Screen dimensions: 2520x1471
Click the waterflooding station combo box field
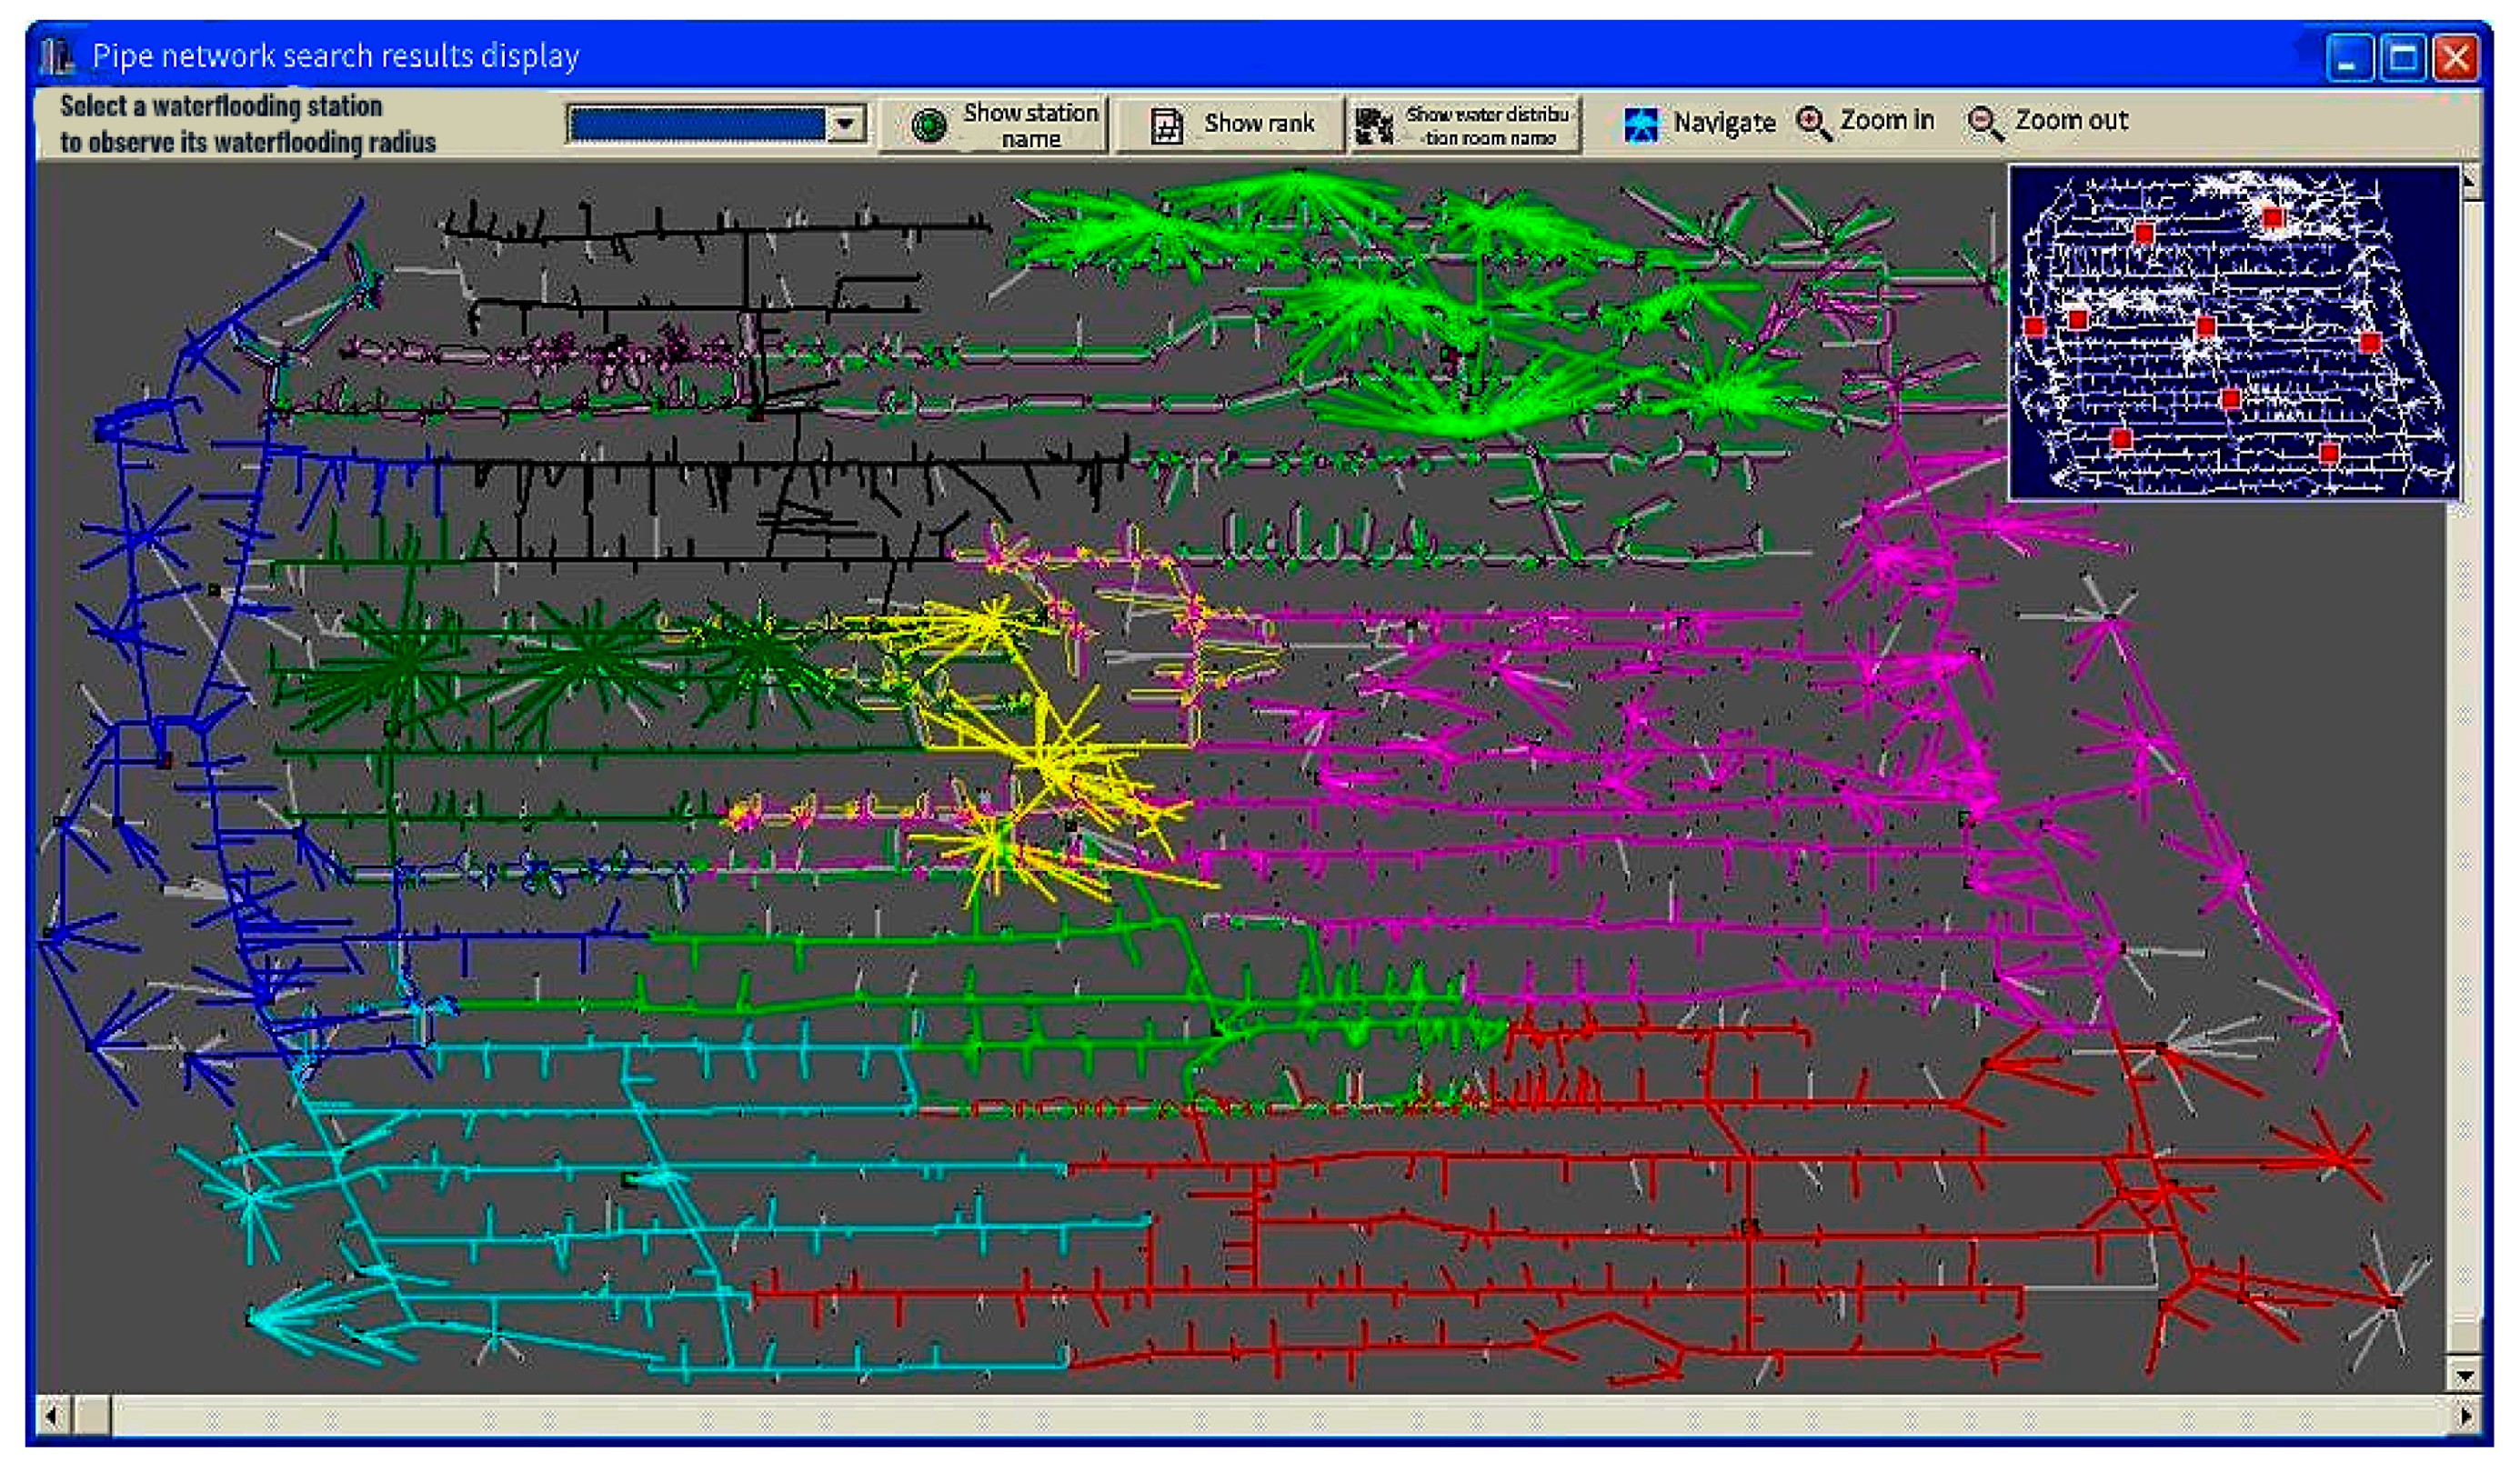tap(697, 125)
